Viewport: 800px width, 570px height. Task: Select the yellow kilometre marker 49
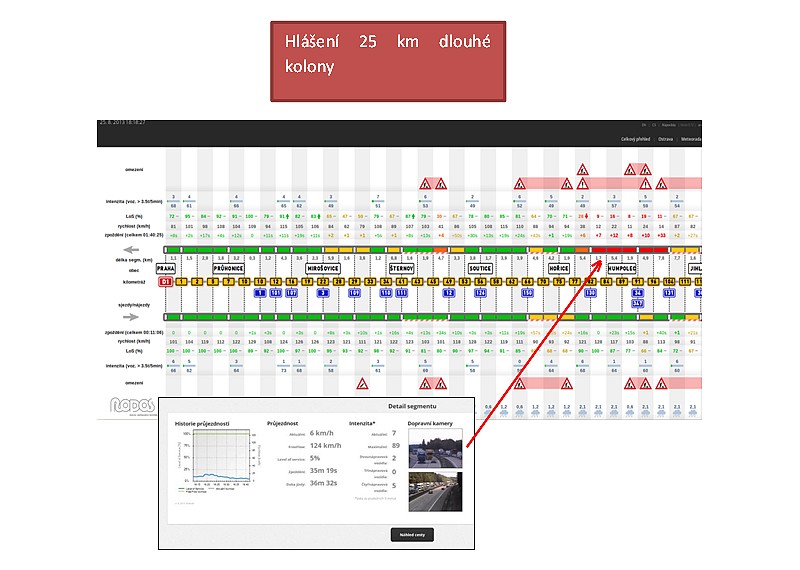point(449,282)
